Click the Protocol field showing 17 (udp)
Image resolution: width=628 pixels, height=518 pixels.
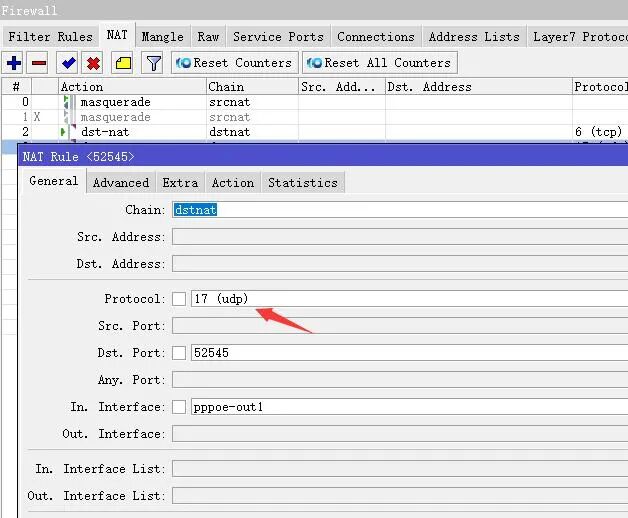[409, 299]
